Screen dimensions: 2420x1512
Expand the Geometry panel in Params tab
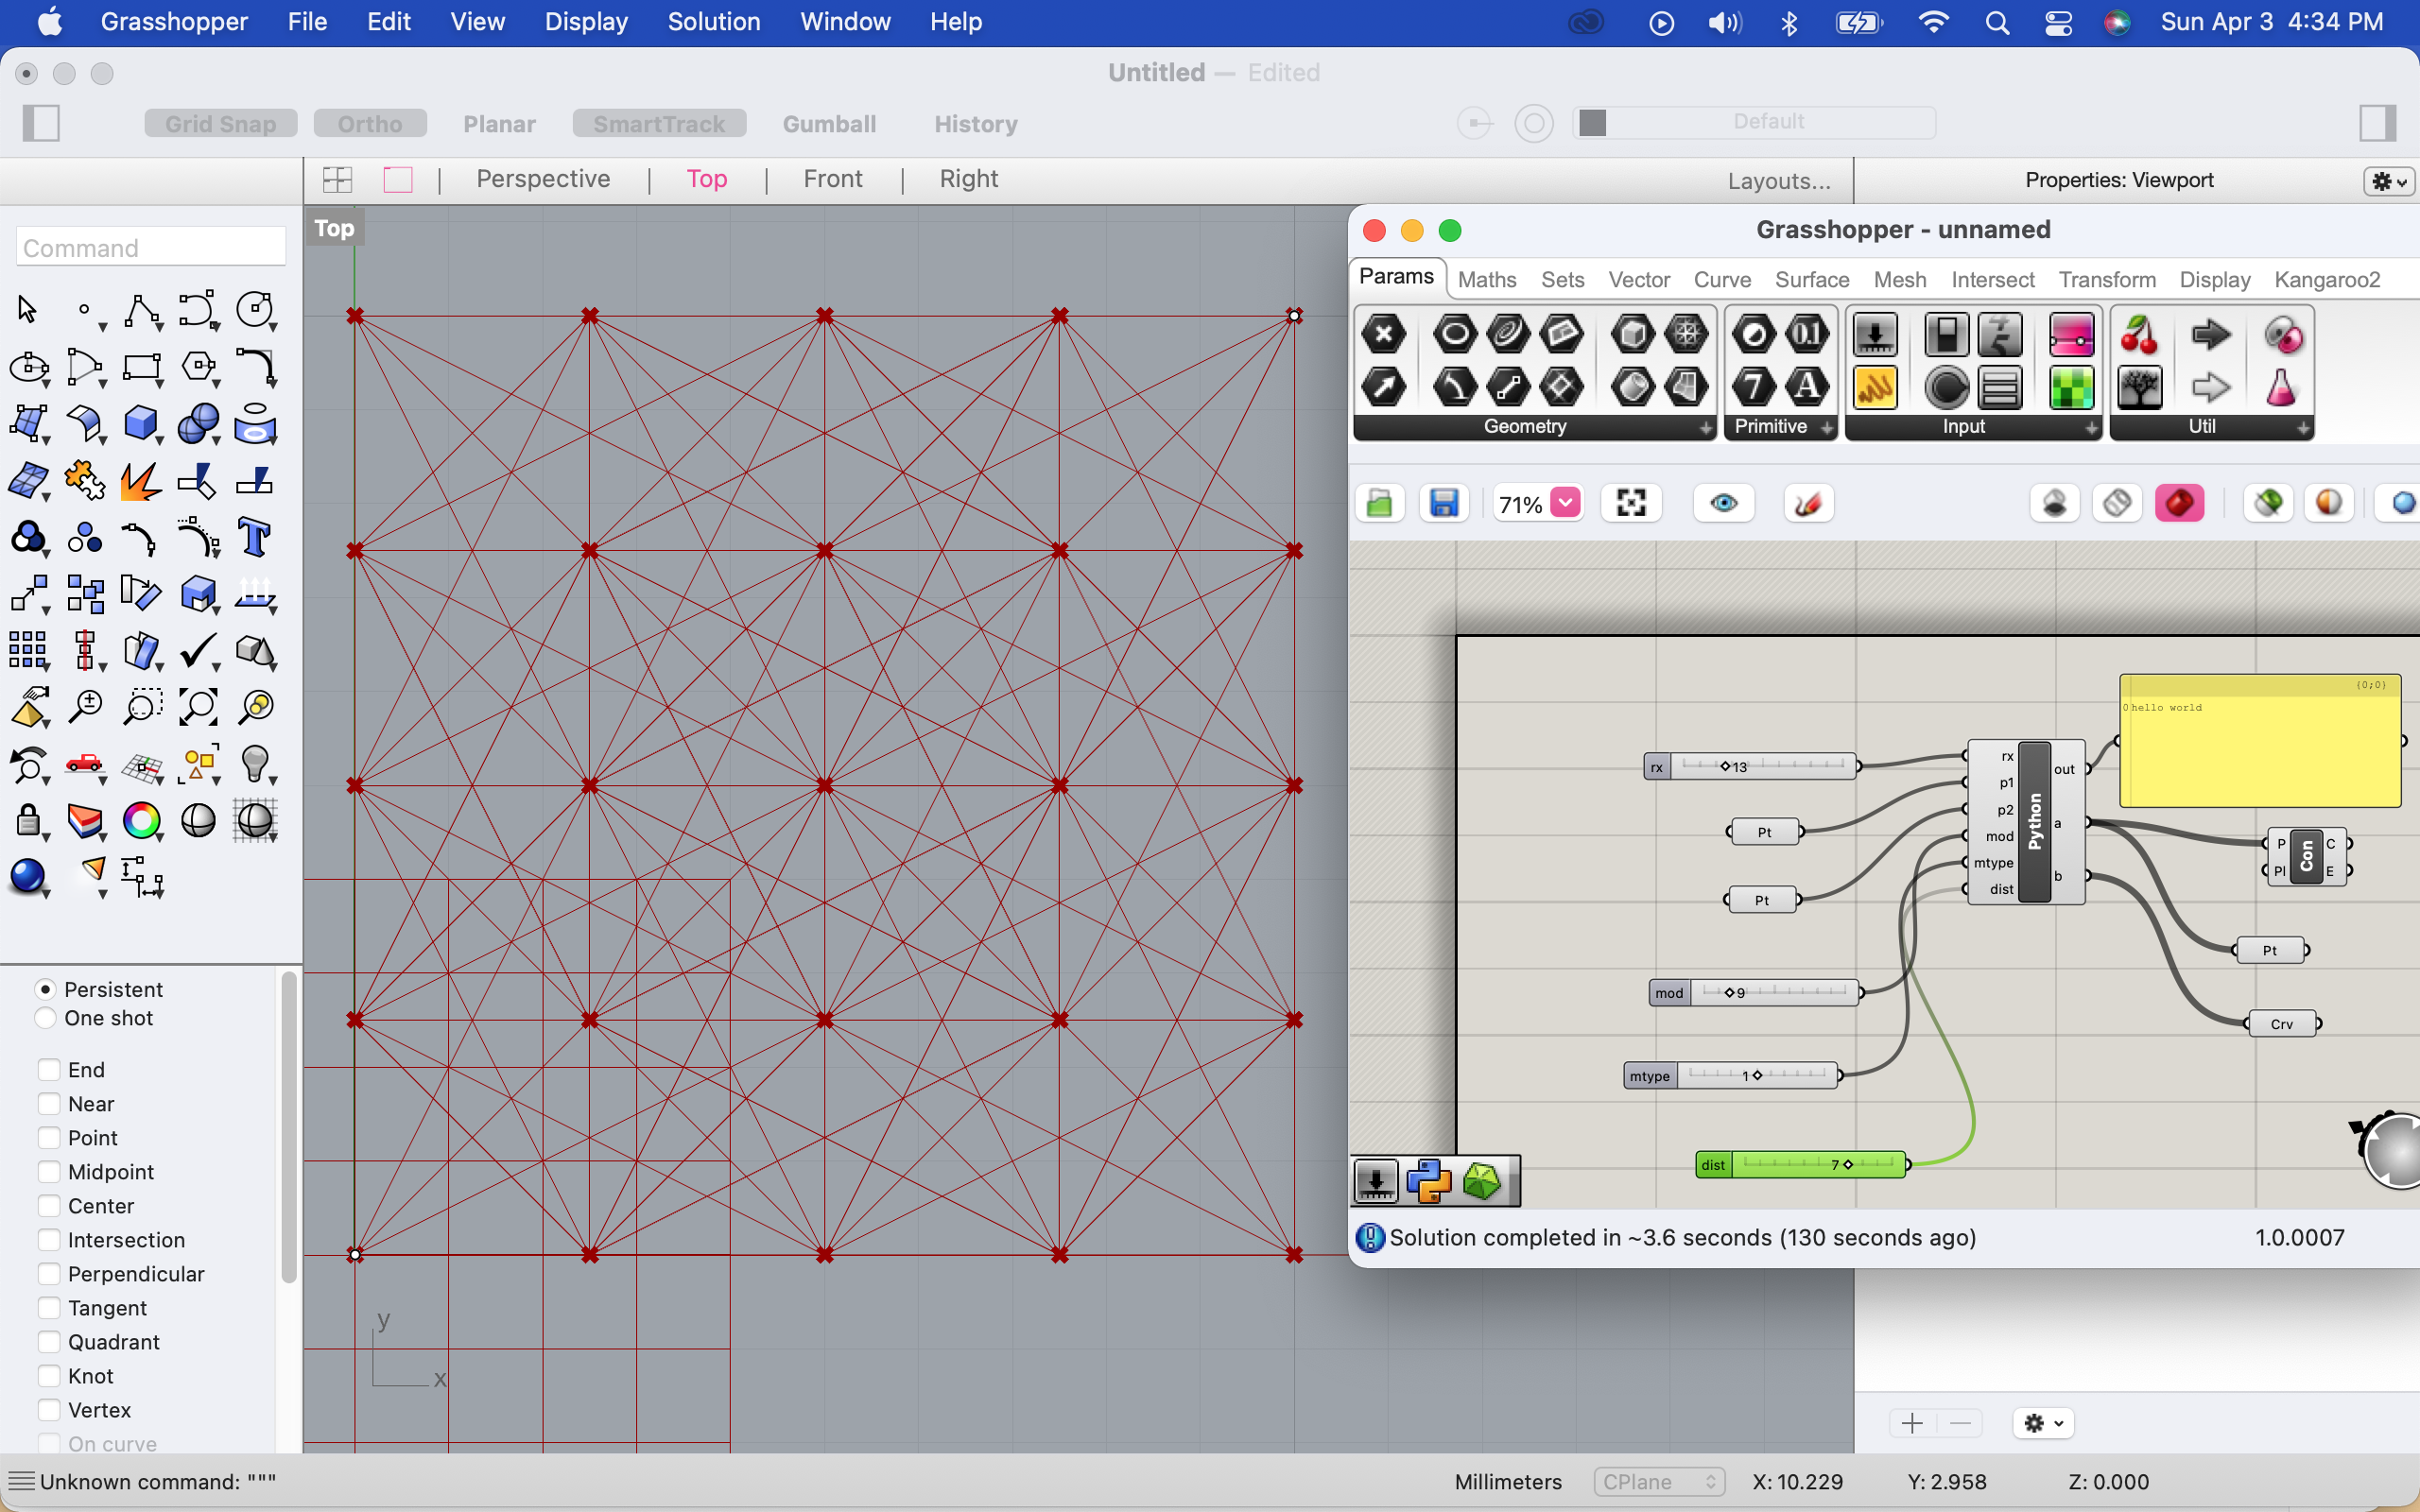pos(1705,428)
